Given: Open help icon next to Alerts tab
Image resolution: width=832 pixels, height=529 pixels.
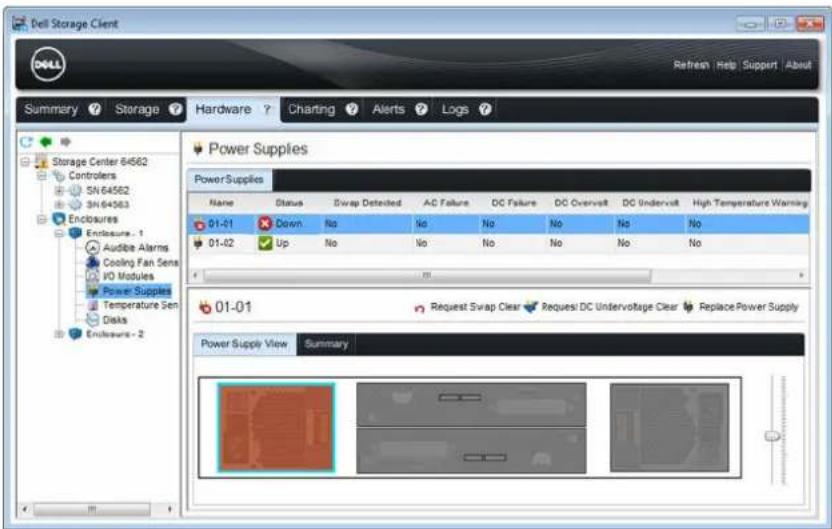Looking at the screenshot, I should pos(421,109).
